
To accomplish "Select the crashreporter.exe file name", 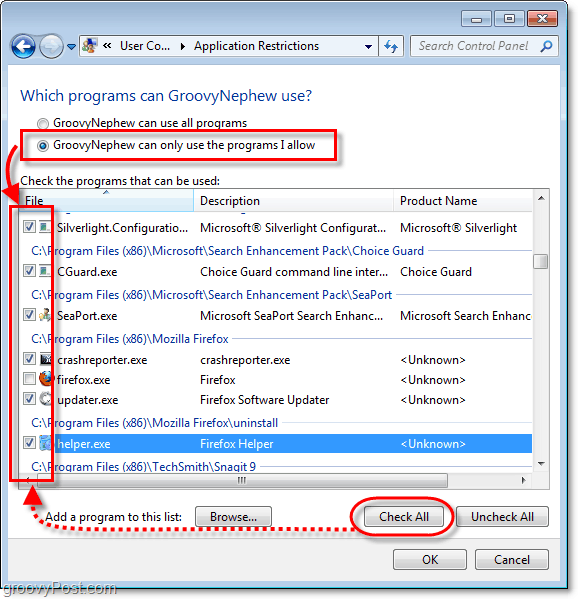I will (102, 360).
